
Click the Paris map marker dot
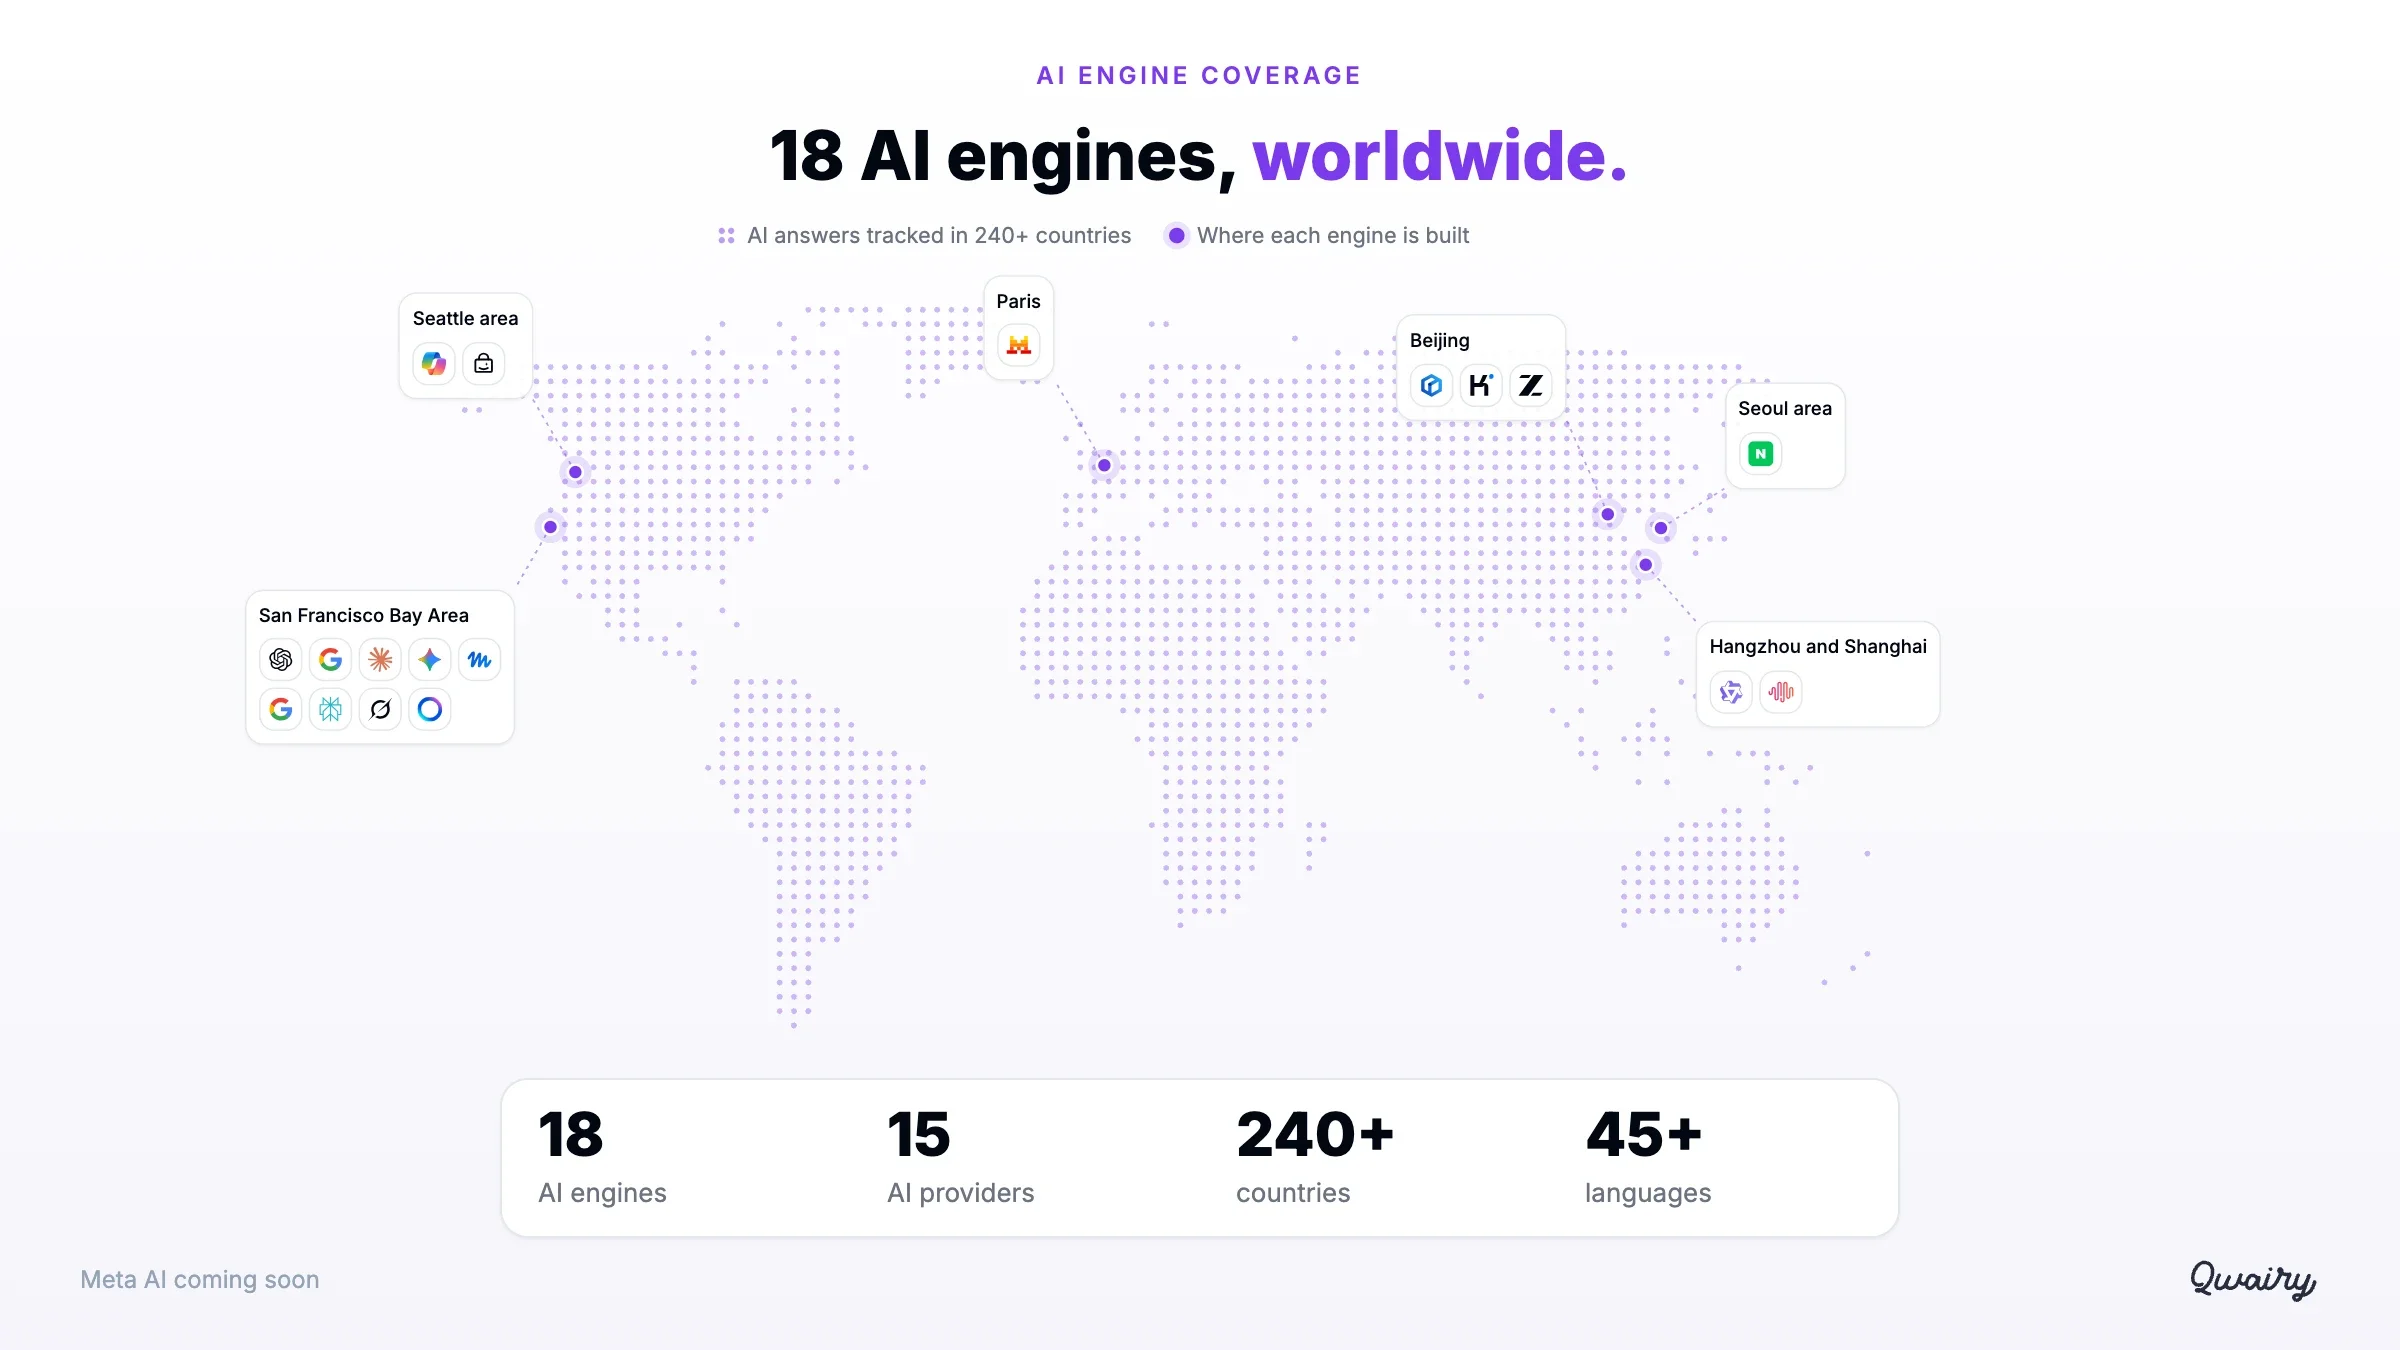click(x=1104, y=465)
